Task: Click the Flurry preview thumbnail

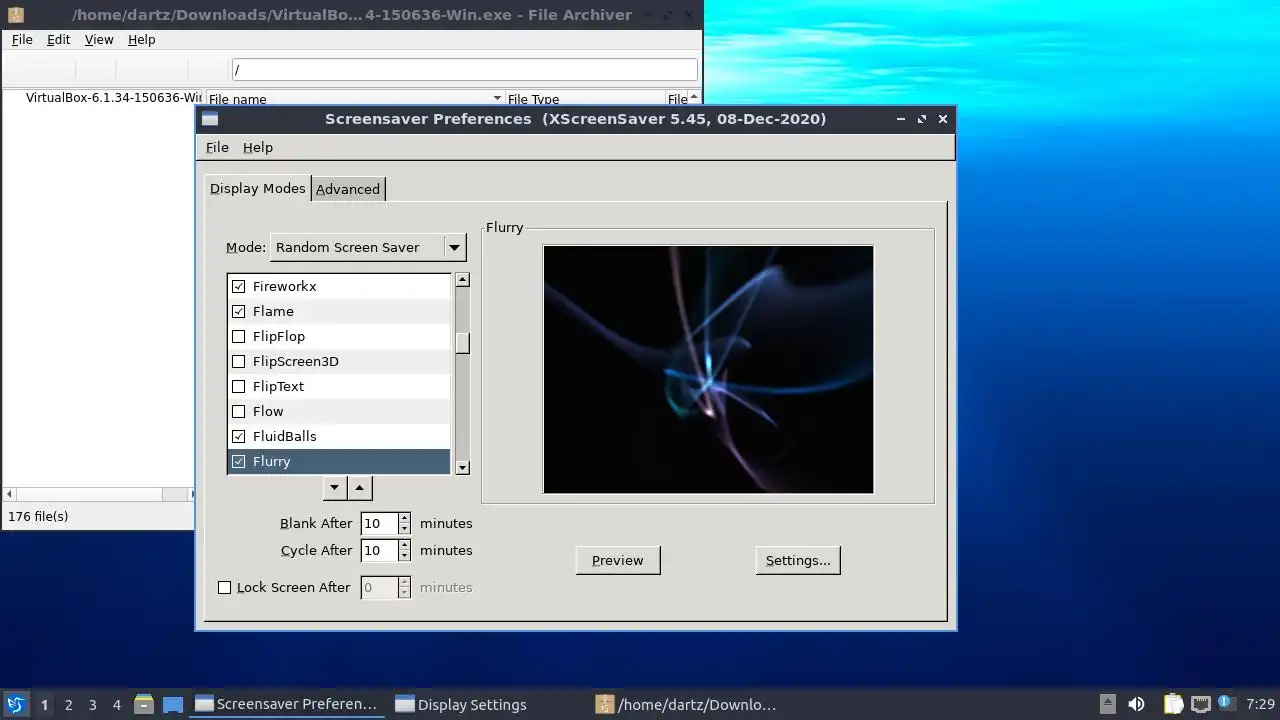Action: 708,369
